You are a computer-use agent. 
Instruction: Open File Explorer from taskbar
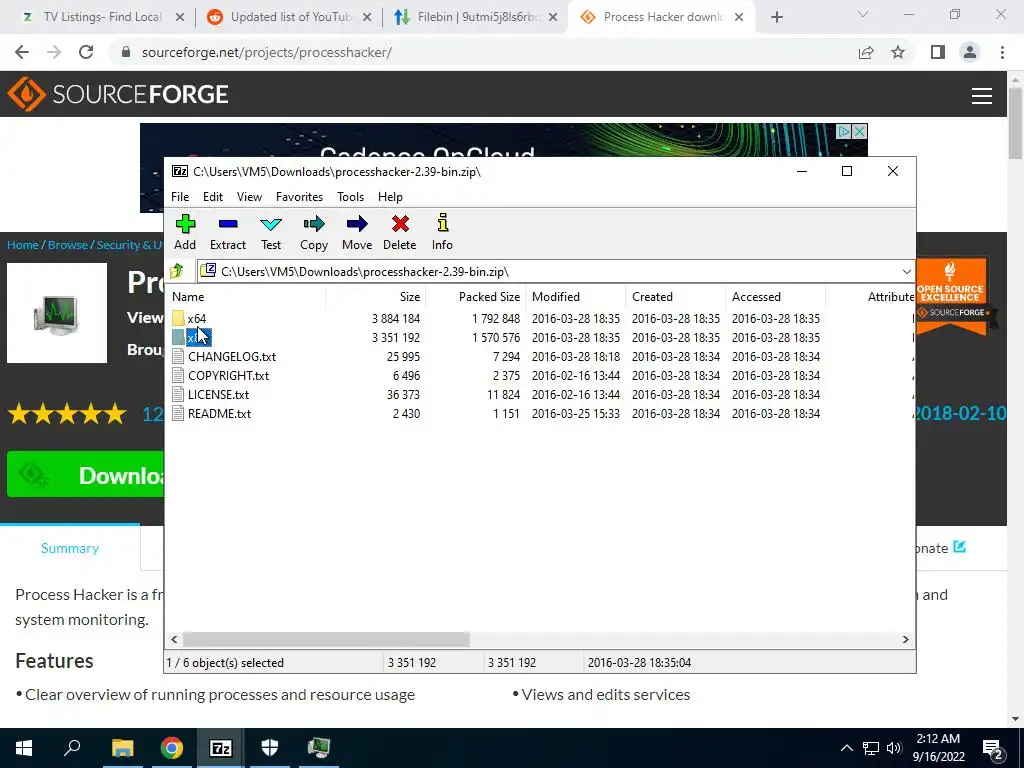[122, 748]
